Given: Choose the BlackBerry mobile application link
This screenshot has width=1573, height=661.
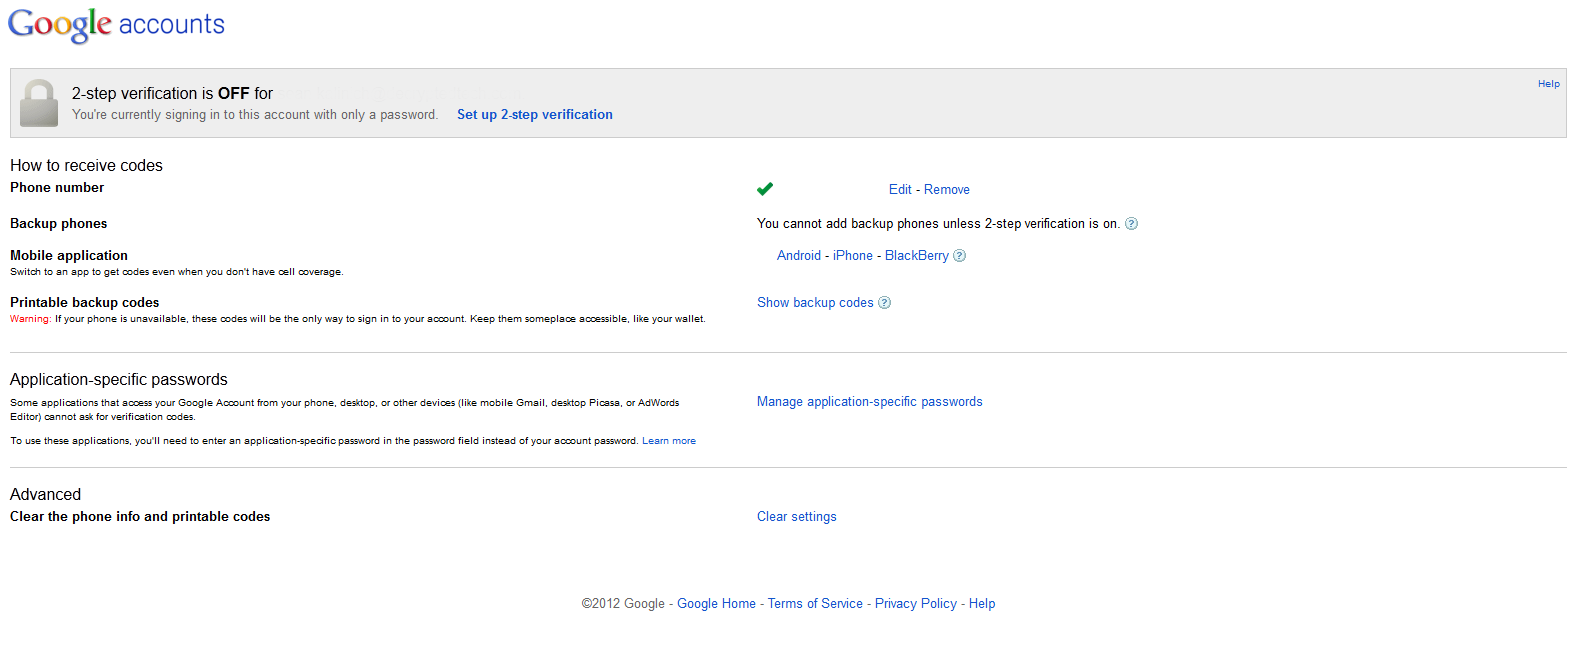Looking at the screenshot, I should (917, 256).
